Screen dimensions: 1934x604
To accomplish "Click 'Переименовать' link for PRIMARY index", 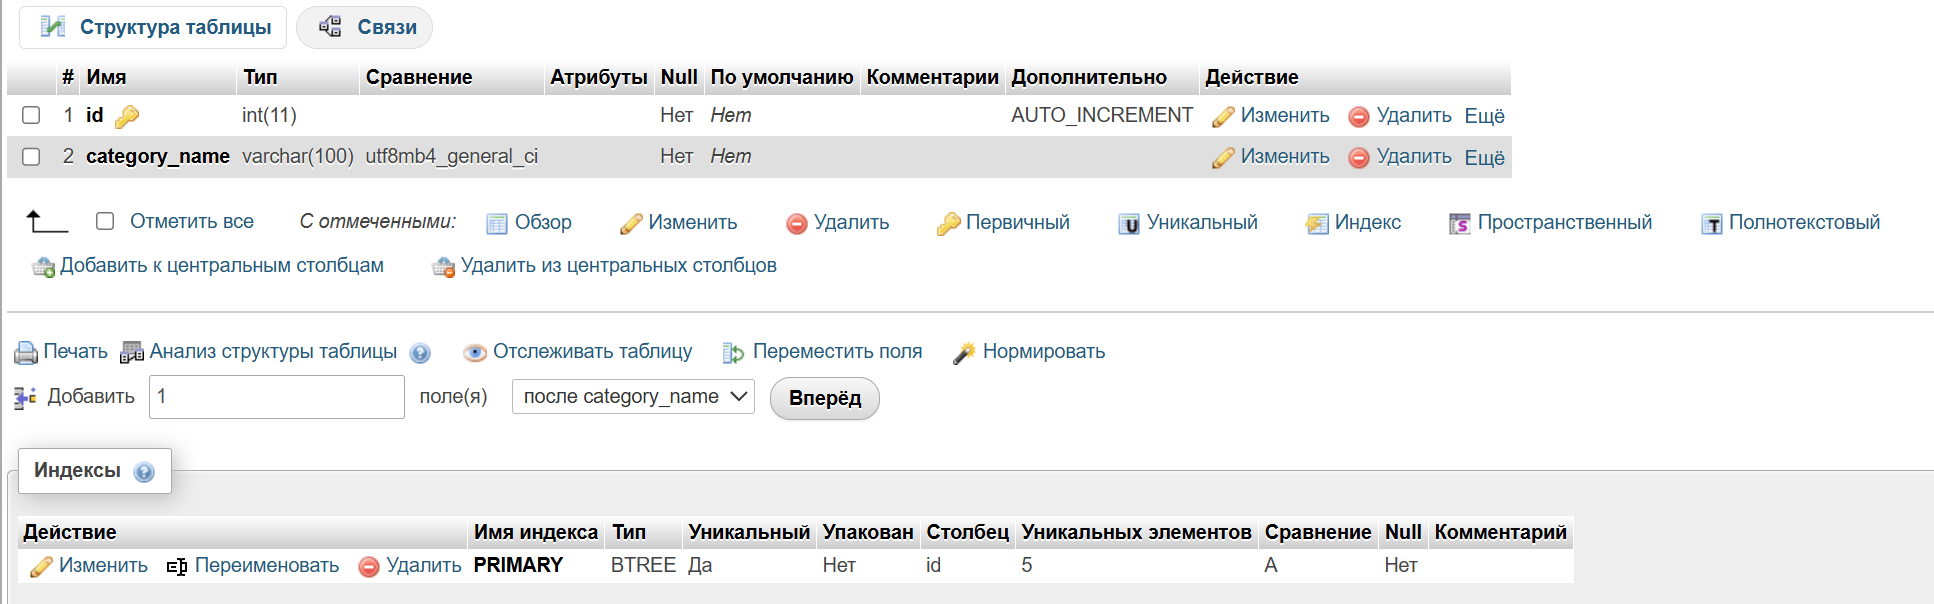I will 266,566.
